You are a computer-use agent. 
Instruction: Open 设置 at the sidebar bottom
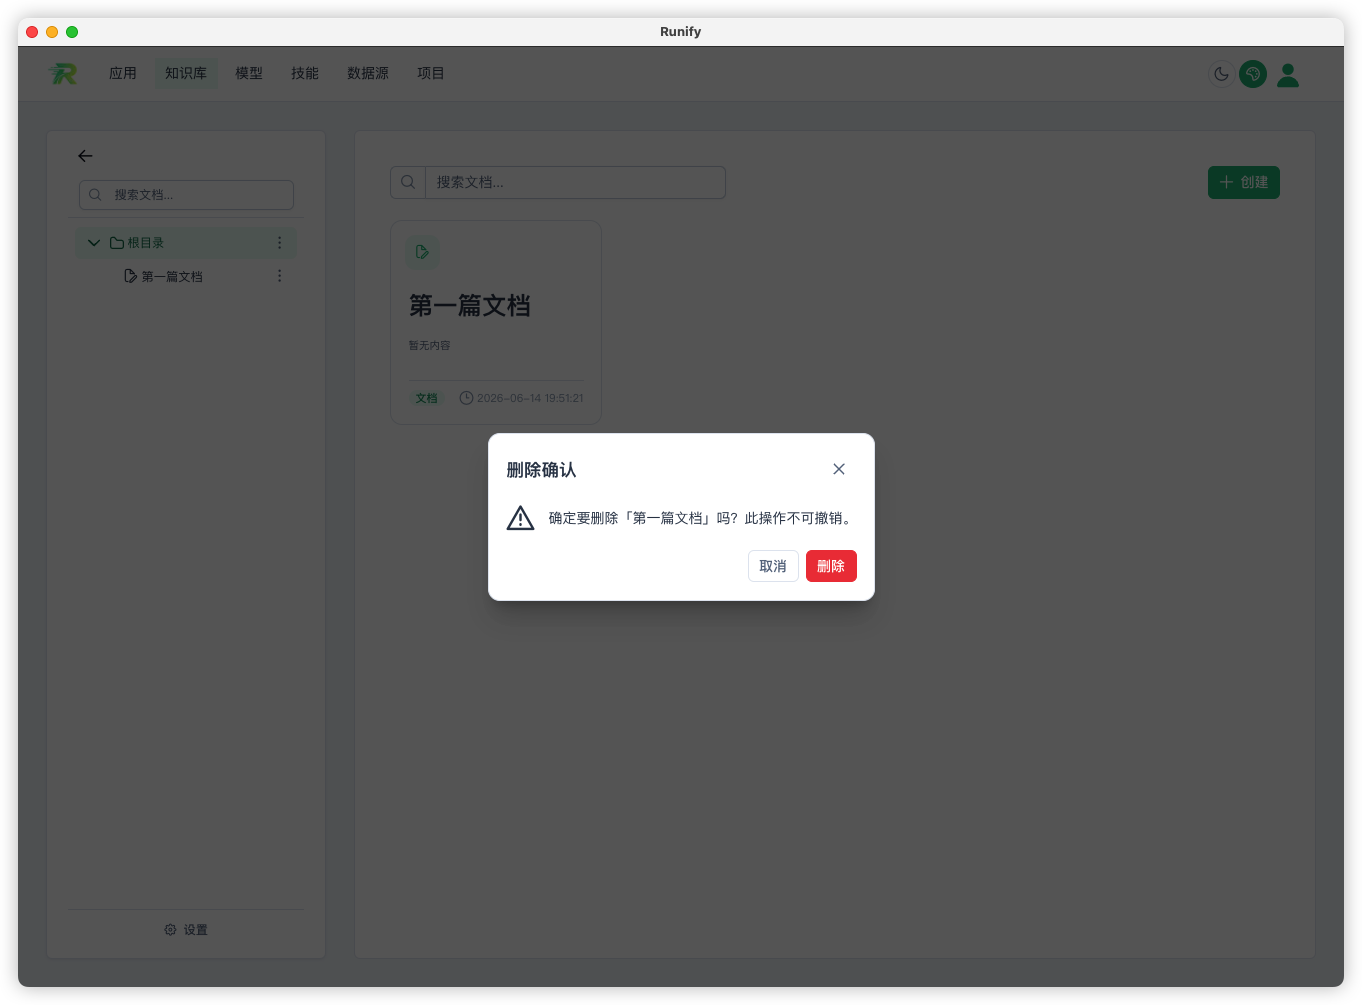[186, 930]
